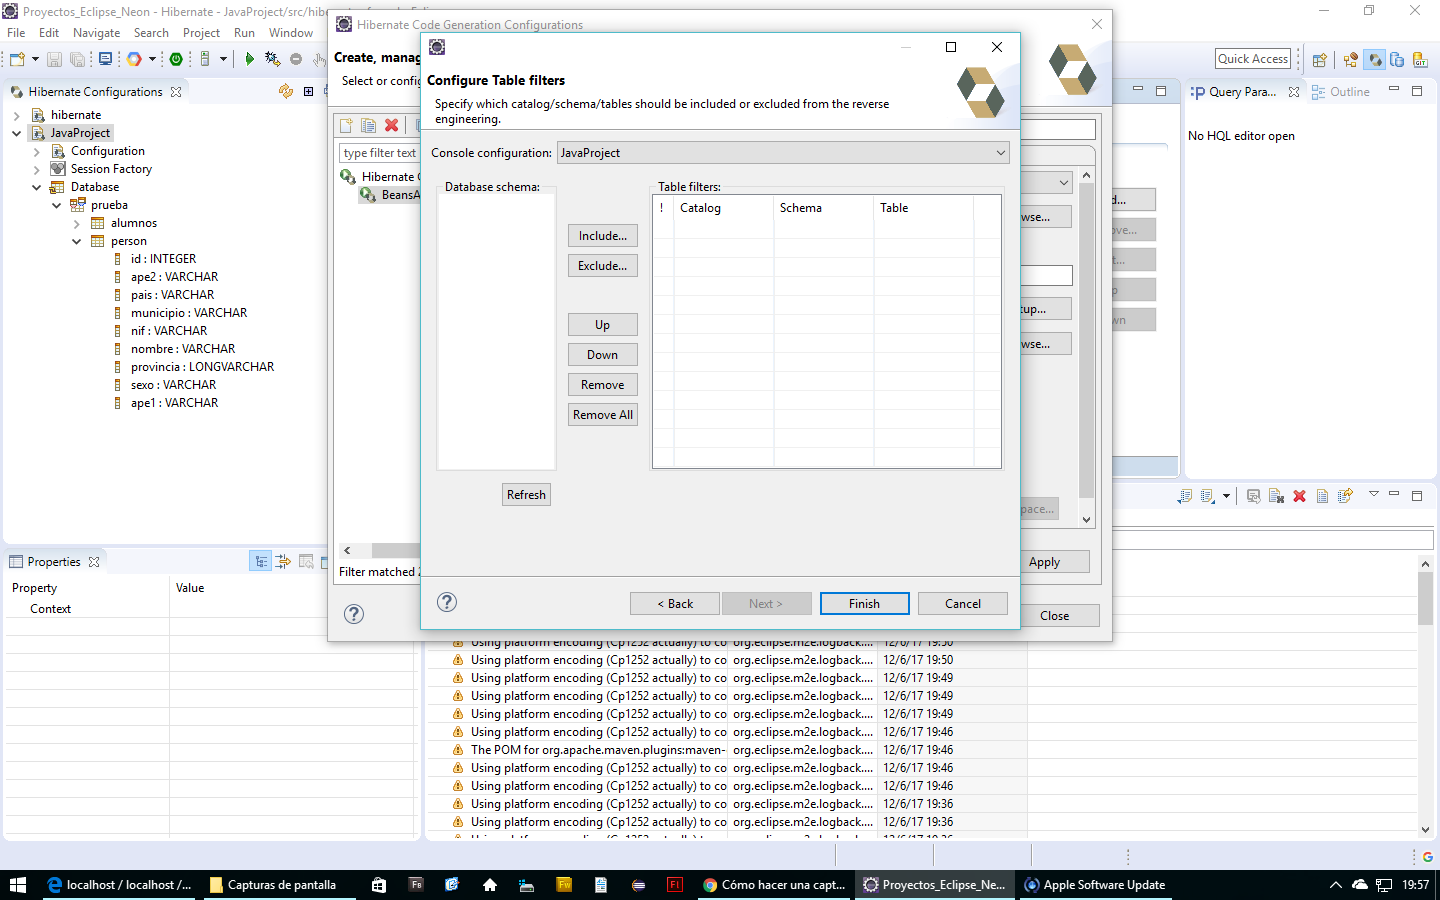
Task: Click the blue monitor terminal toolbar icon
Action: click(x=105, y=59)
